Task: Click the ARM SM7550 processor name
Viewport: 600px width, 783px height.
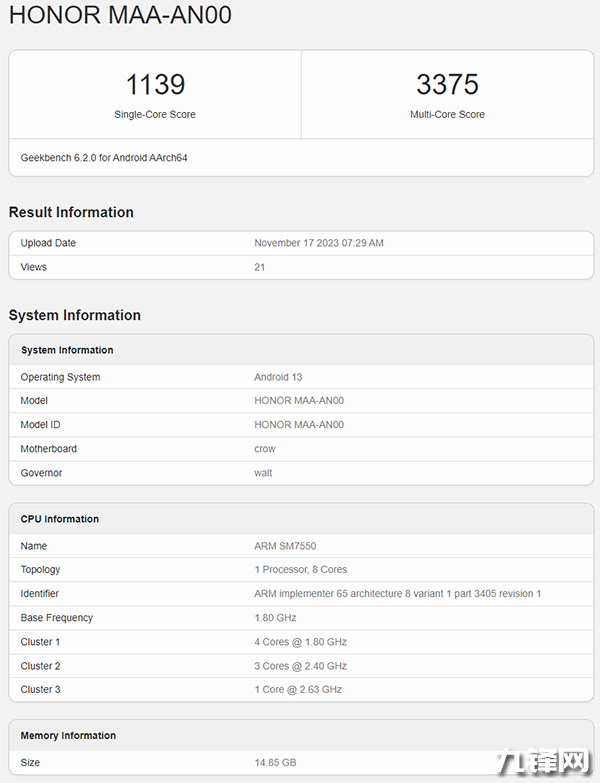Action: point(285,546)
